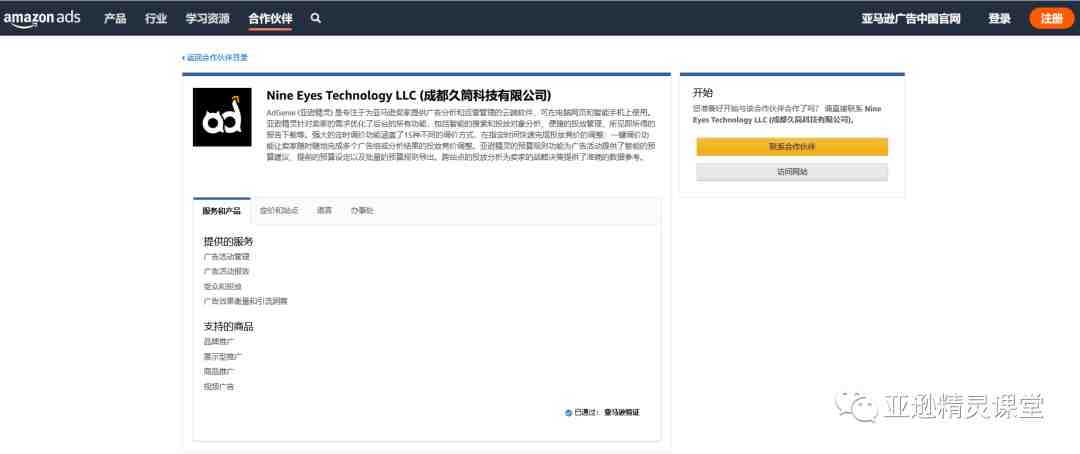Open the search magnifier icon

315,18
